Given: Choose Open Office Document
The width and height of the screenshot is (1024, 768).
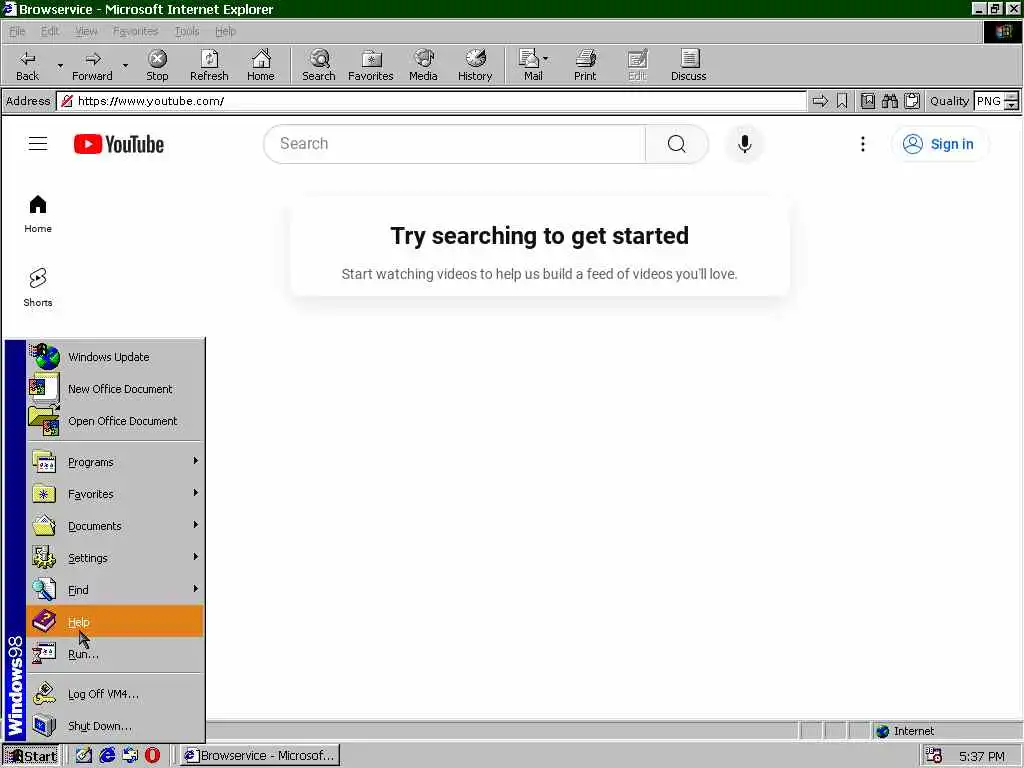Looking at the screenshot, I should click(115, 421).
